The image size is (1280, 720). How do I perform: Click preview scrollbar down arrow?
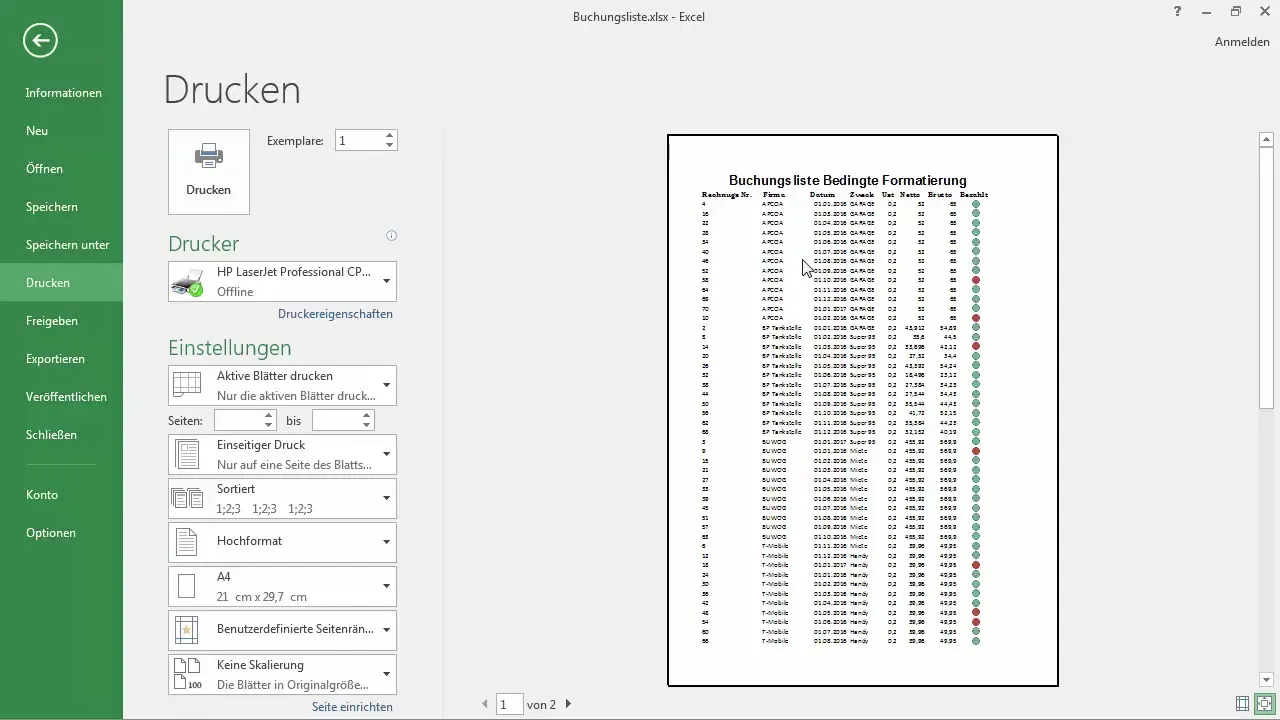(x=1266, y=680)
